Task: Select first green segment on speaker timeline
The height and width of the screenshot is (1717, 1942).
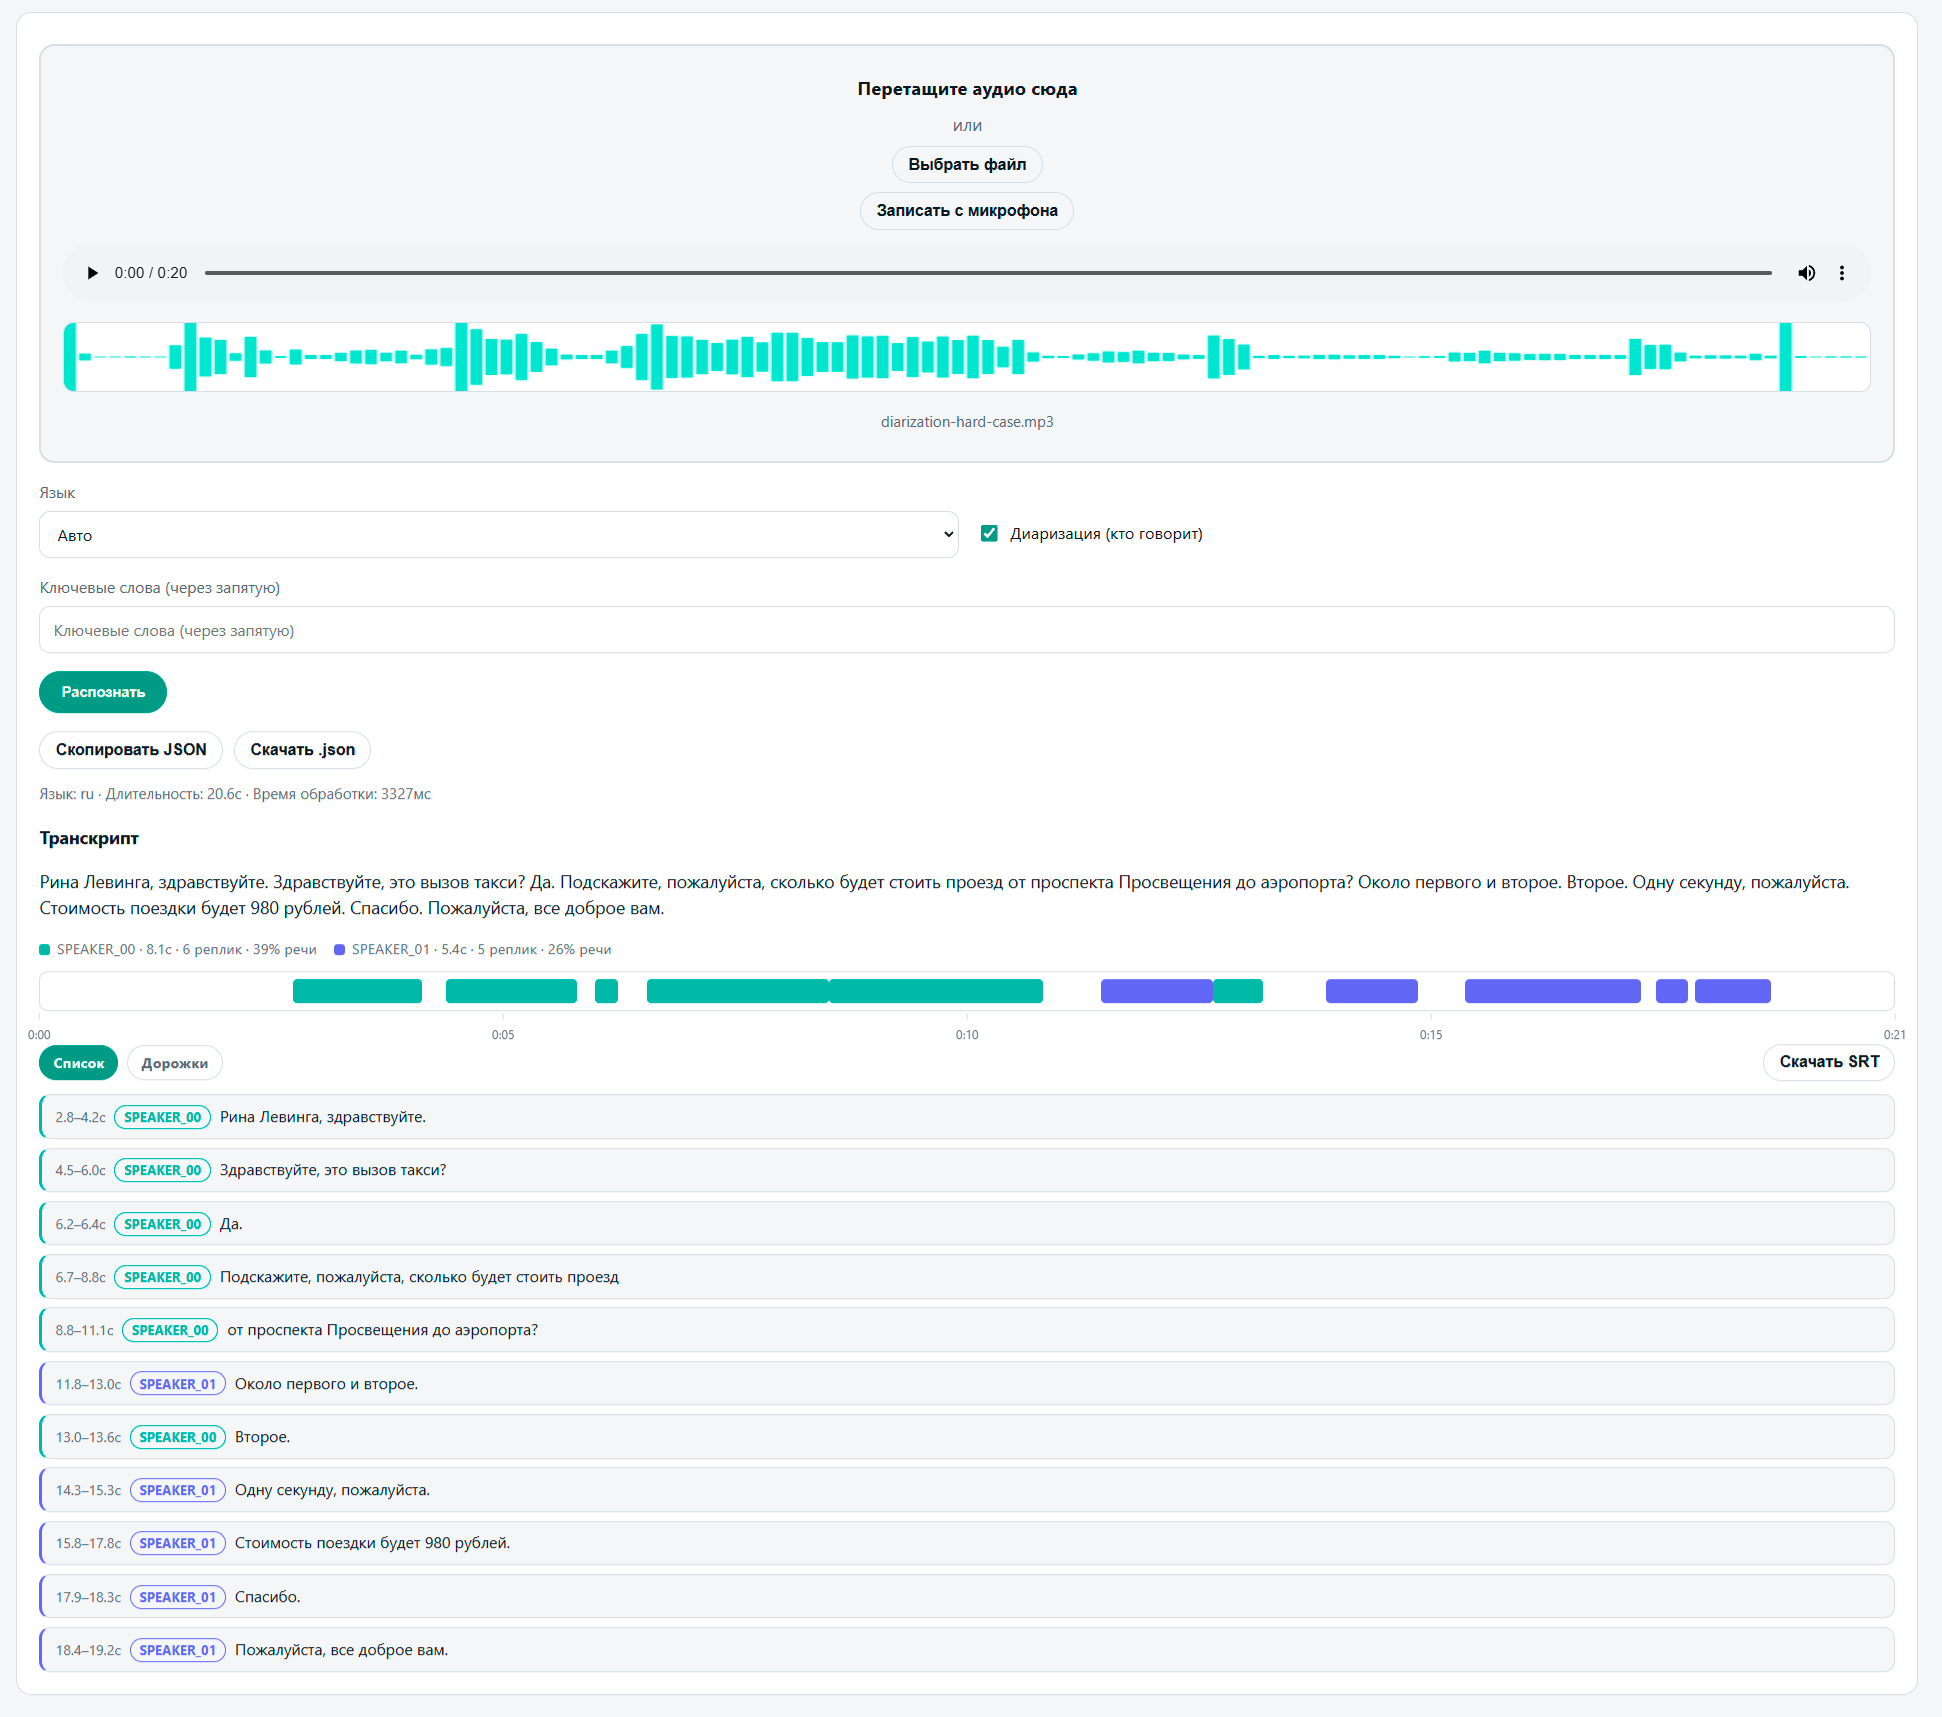Action: point(357,991)
